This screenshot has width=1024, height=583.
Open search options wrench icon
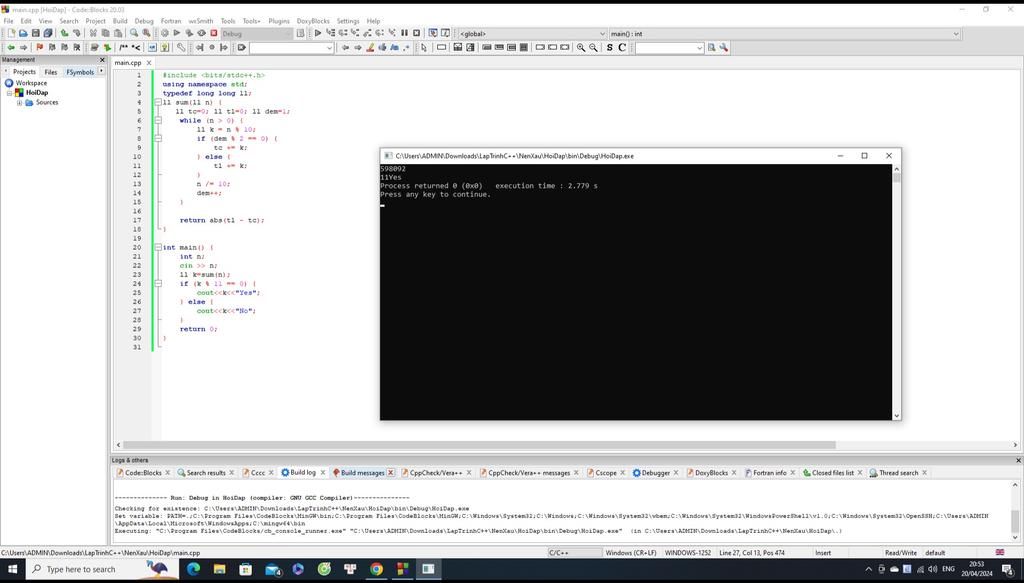(724, 48)
